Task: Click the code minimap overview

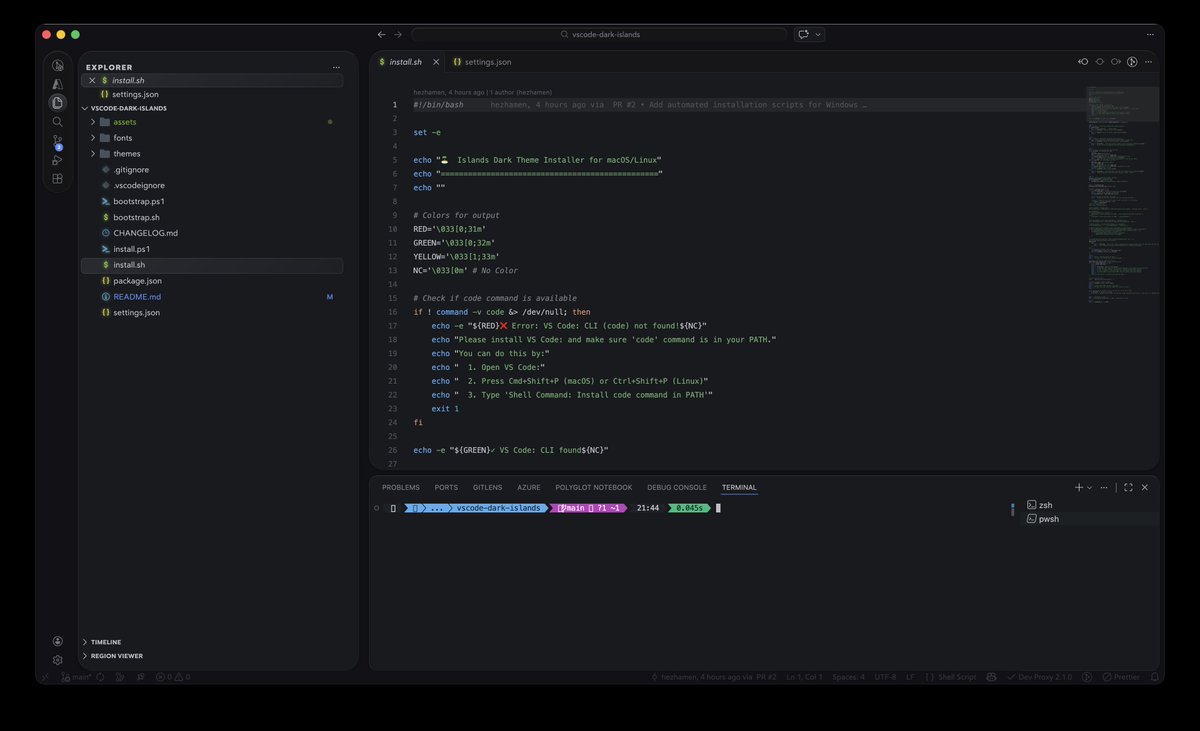Action: click(x=1123, y=195)
